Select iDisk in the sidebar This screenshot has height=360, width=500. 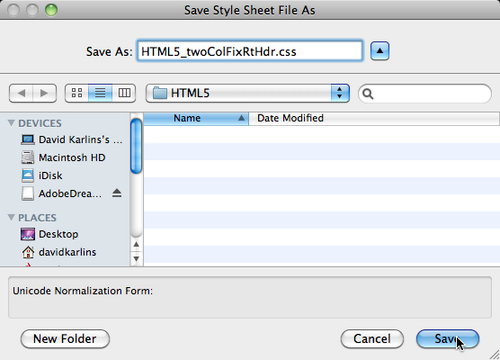42,175
